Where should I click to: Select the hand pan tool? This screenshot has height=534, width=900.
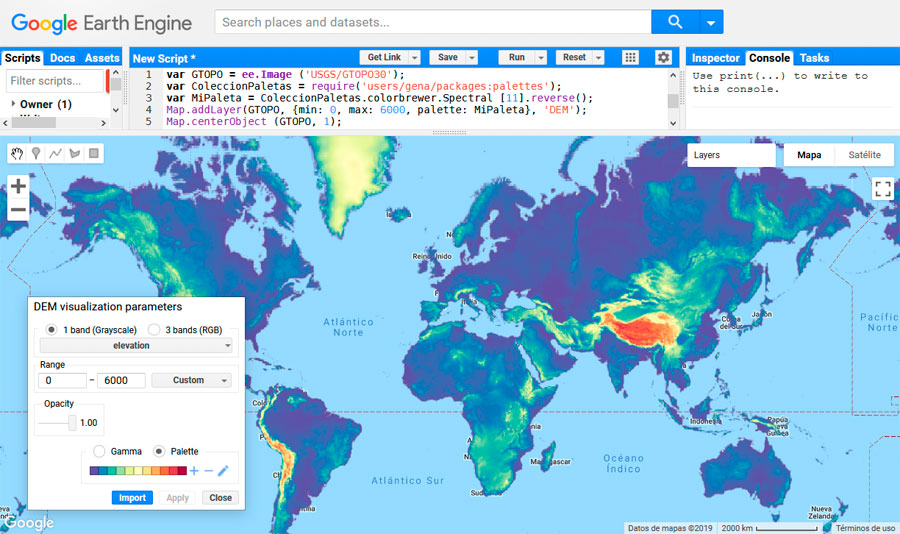[x=17, y=153]
